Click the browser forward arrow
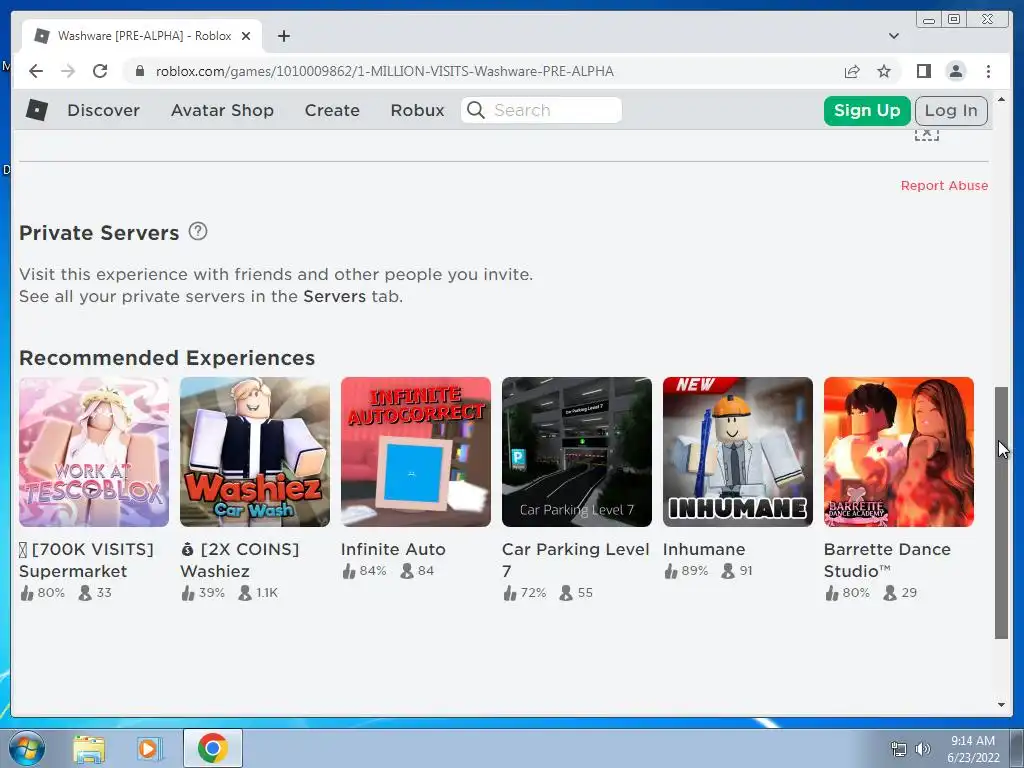This screenshot has width=1024, height=768. point(68,71)
